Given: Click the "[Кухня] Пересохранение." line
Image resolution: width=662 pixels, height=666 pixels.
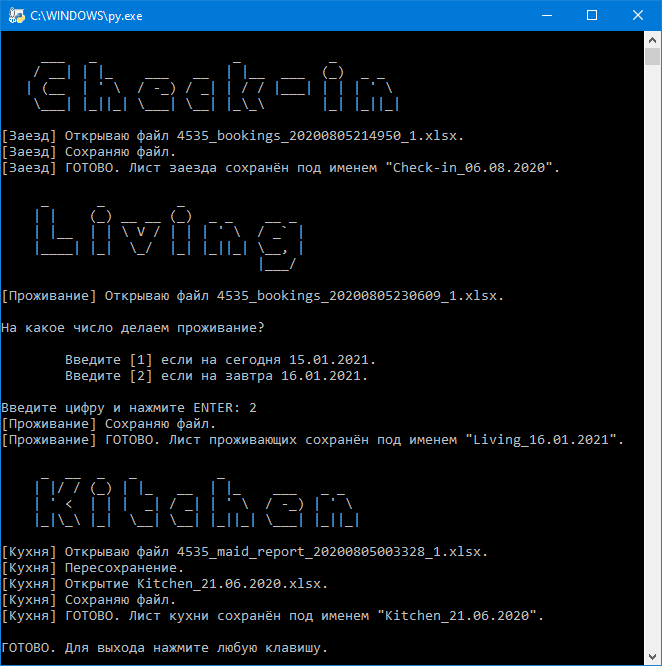Looking at the screenshot, I should tap(93, 568).
